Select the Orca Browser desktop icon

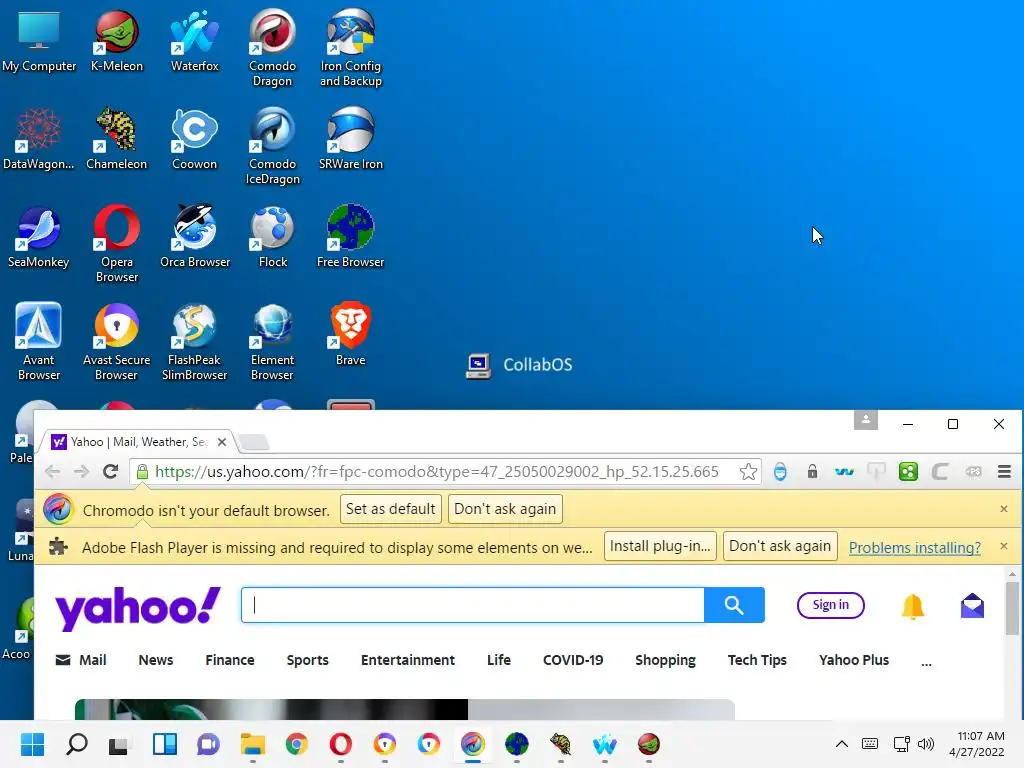pyautogui.click(x=195, y=236)
